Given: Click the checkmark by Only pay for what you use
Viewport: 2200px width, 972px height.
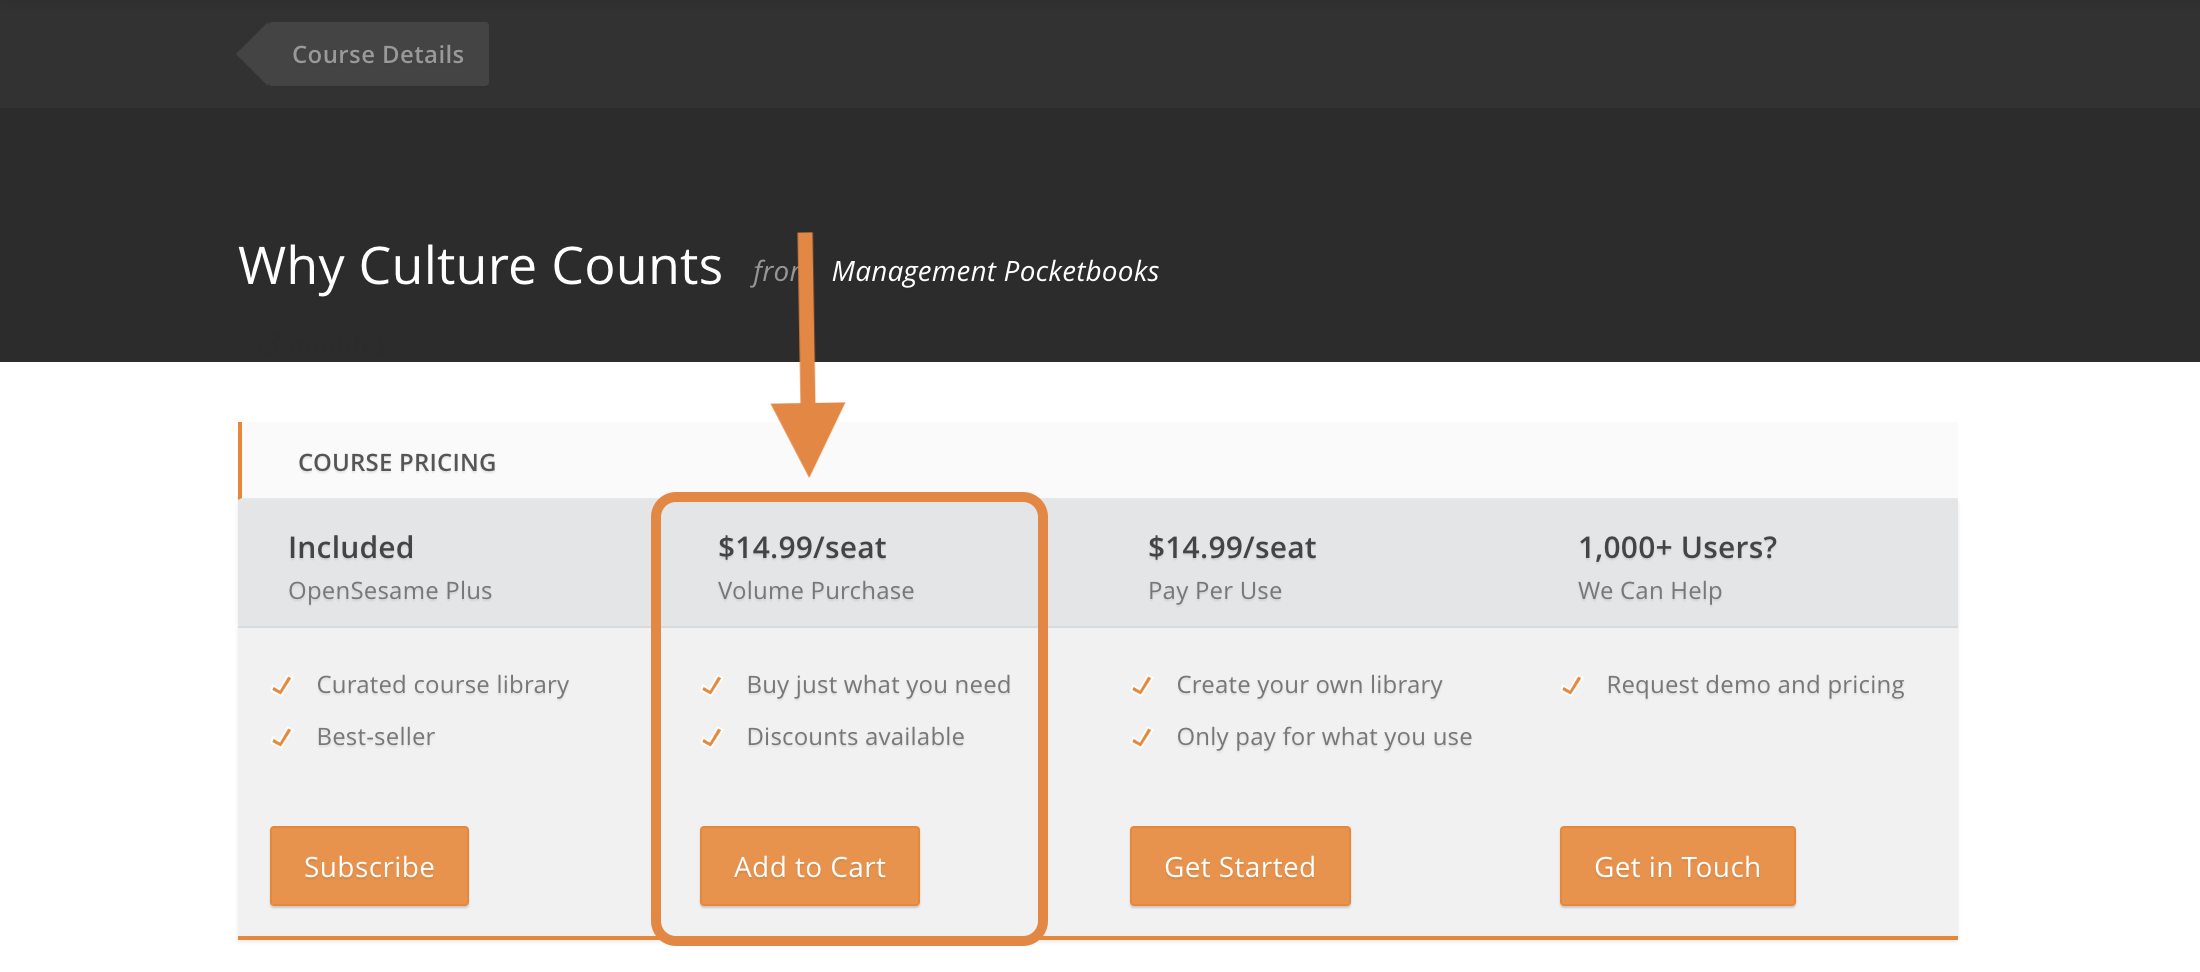Looking at the screenshot, I should [x=1142, y=738].
